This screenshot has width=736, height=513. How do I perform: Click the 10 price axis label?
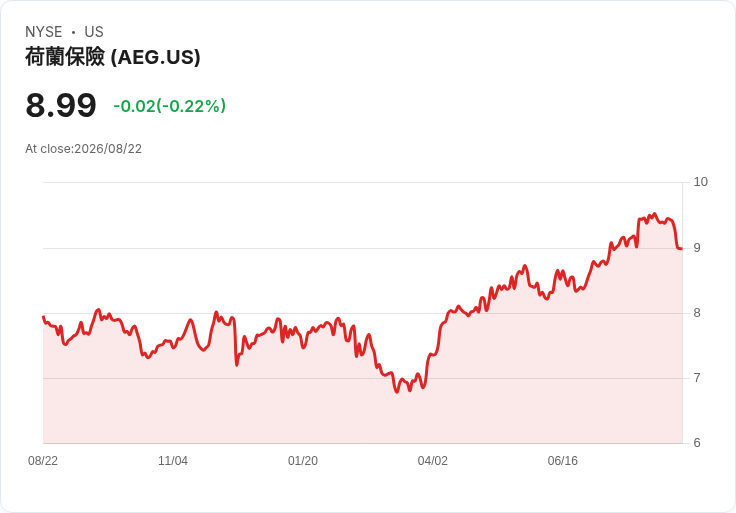(700, 182)
